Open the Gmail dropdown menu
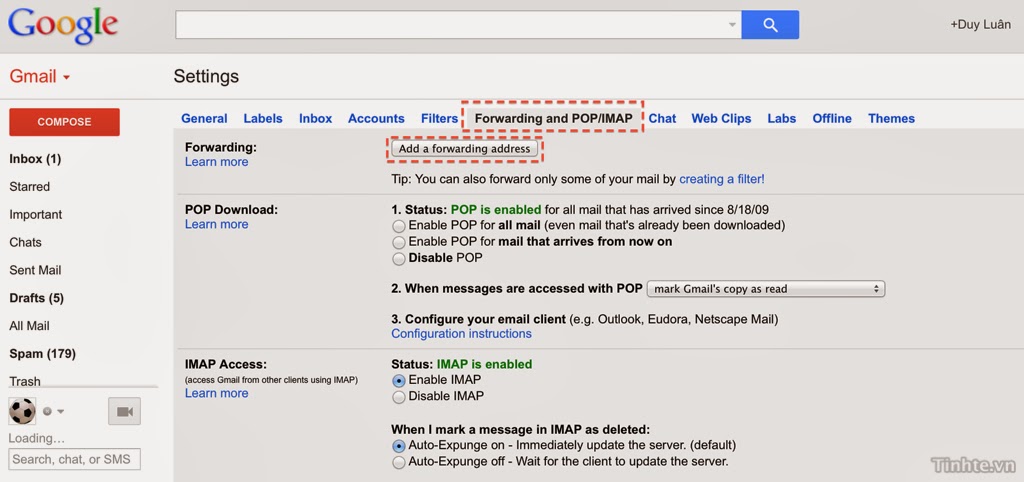The image size is (1024, 482). 39,76
